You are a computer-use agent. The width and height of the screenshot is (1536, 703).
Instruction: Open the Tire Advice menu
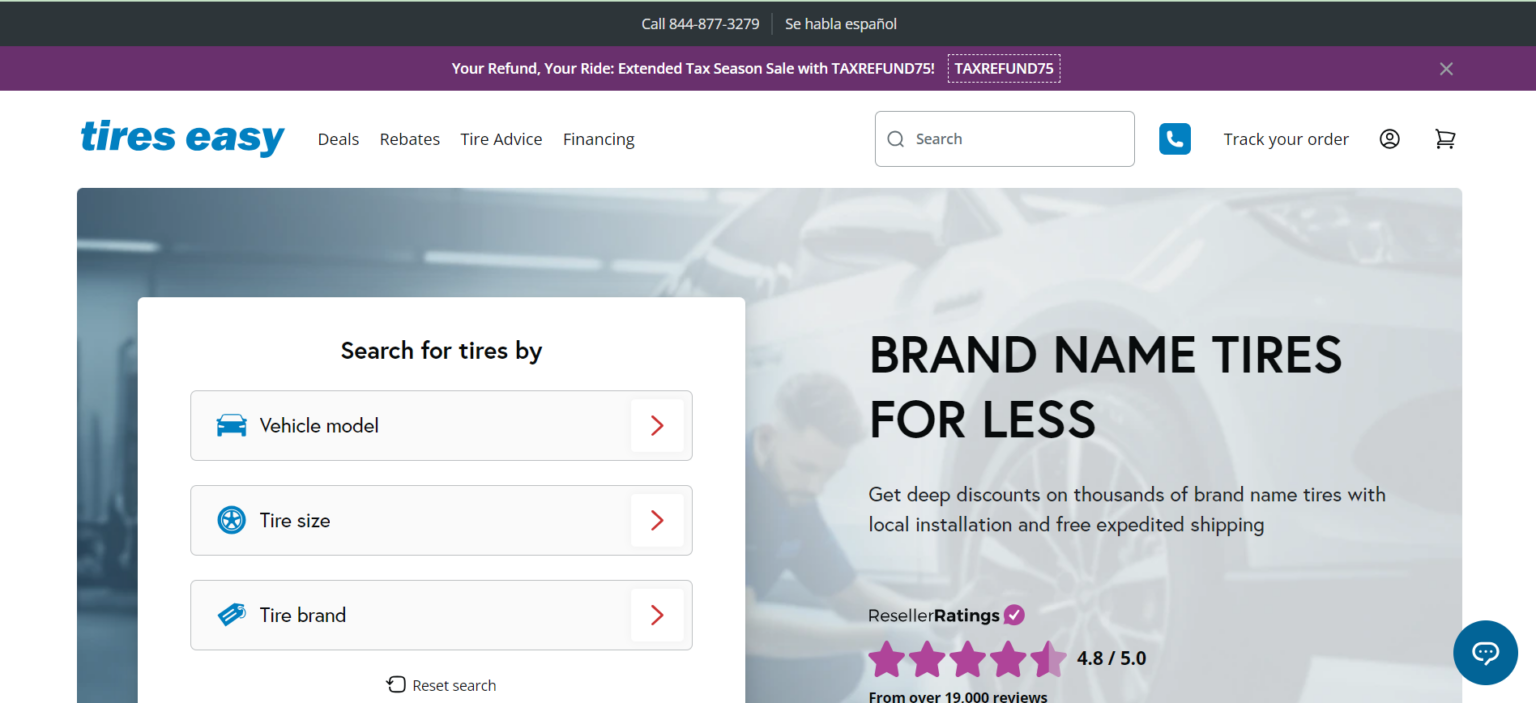pyautogui.click(x=501, y=139)
